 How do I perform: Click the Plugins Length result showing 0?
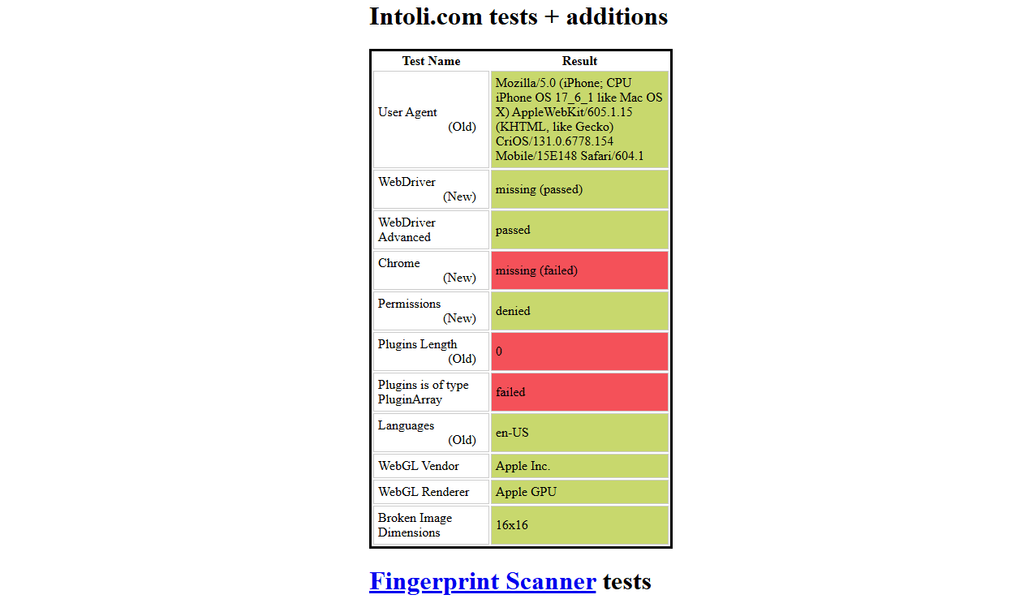point(579,351)
